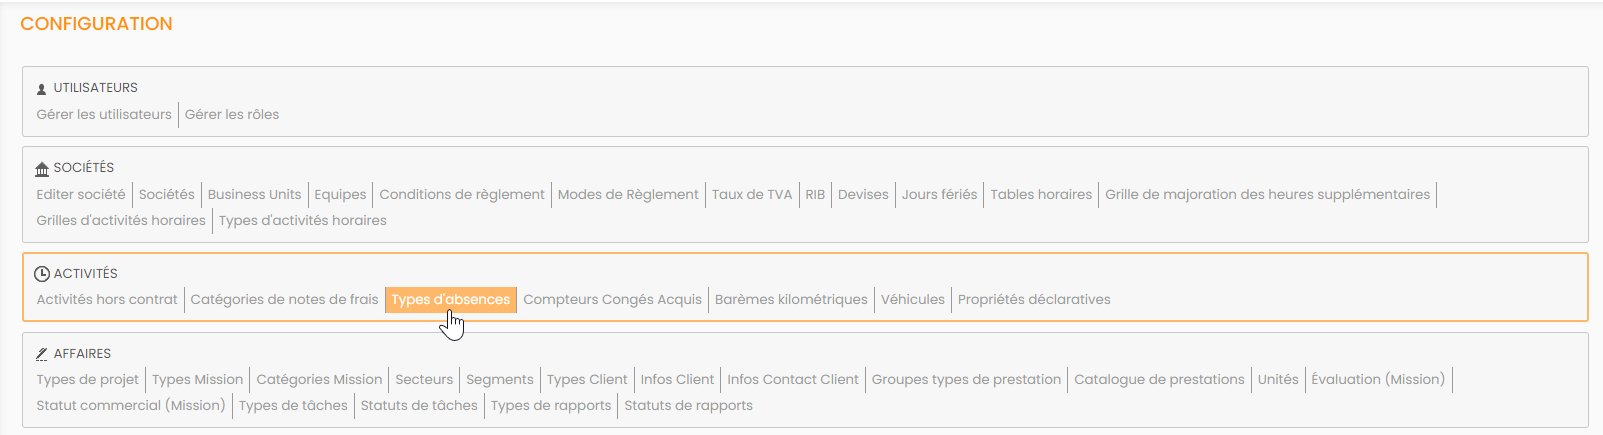Screen dimensions: 1603x435
Task: Open Conditions de règlement
Action: coord(462,195)
